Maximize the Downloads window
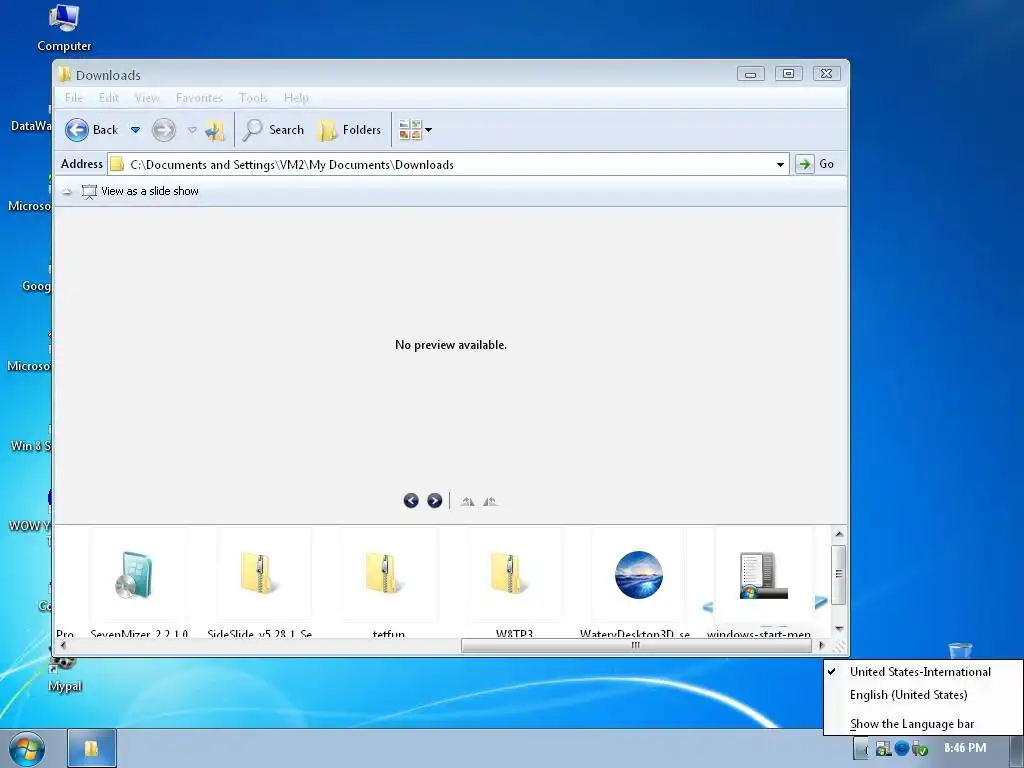This screenshot has height=768, width=1024. 788,74
